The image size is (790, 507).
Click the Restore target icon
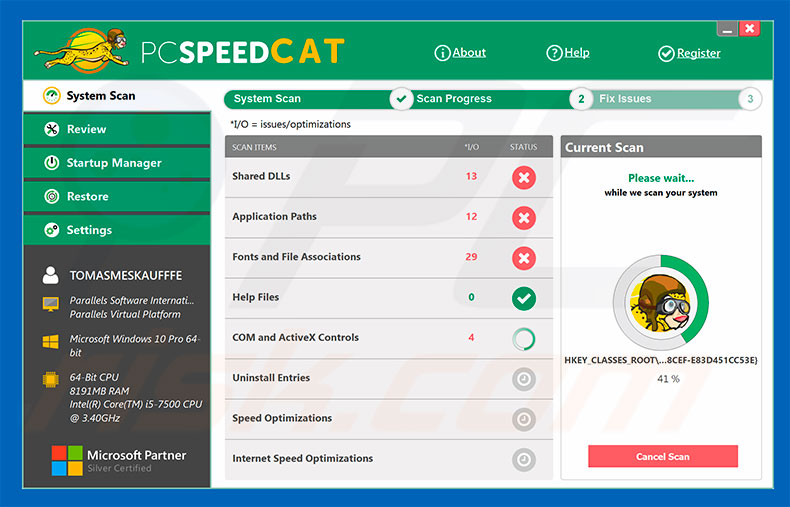tap(51, 196)
